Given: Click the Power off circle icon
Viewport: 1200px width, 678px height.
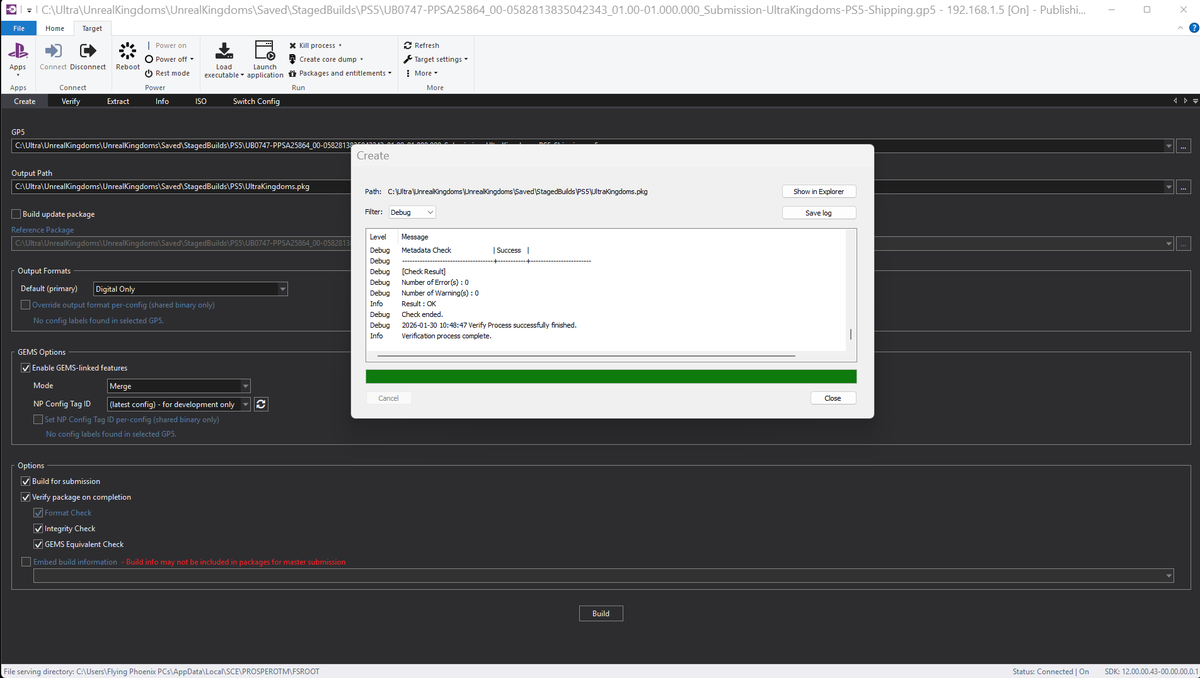Looking at the screenshot, I should (x=149, y=59).
